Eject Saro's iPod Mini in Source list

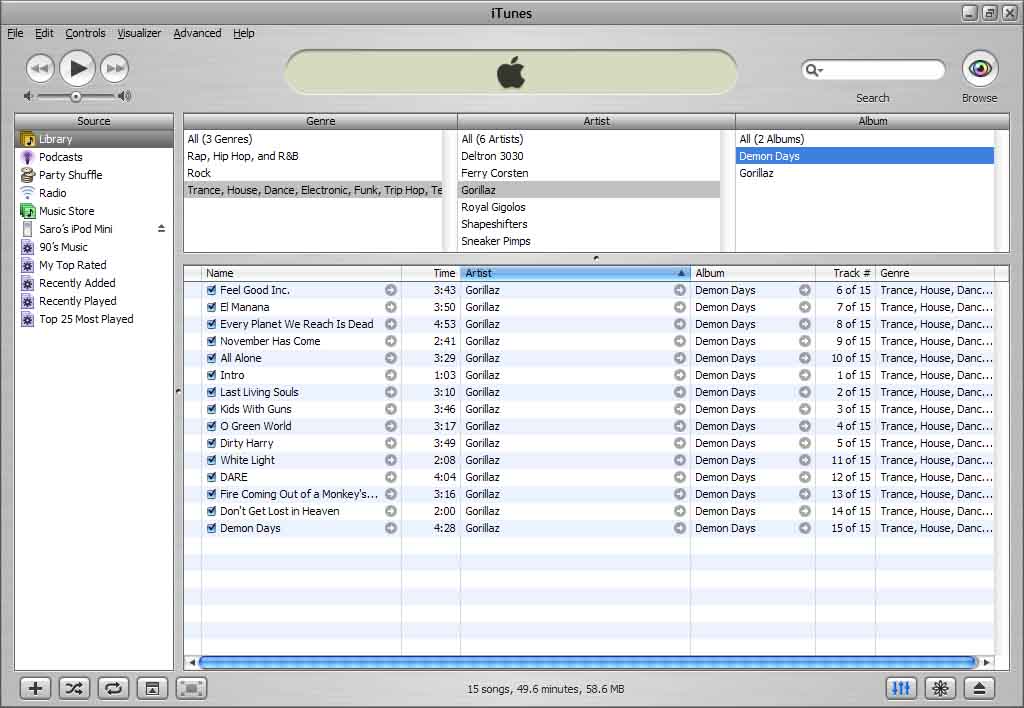[x=161, y=229]
